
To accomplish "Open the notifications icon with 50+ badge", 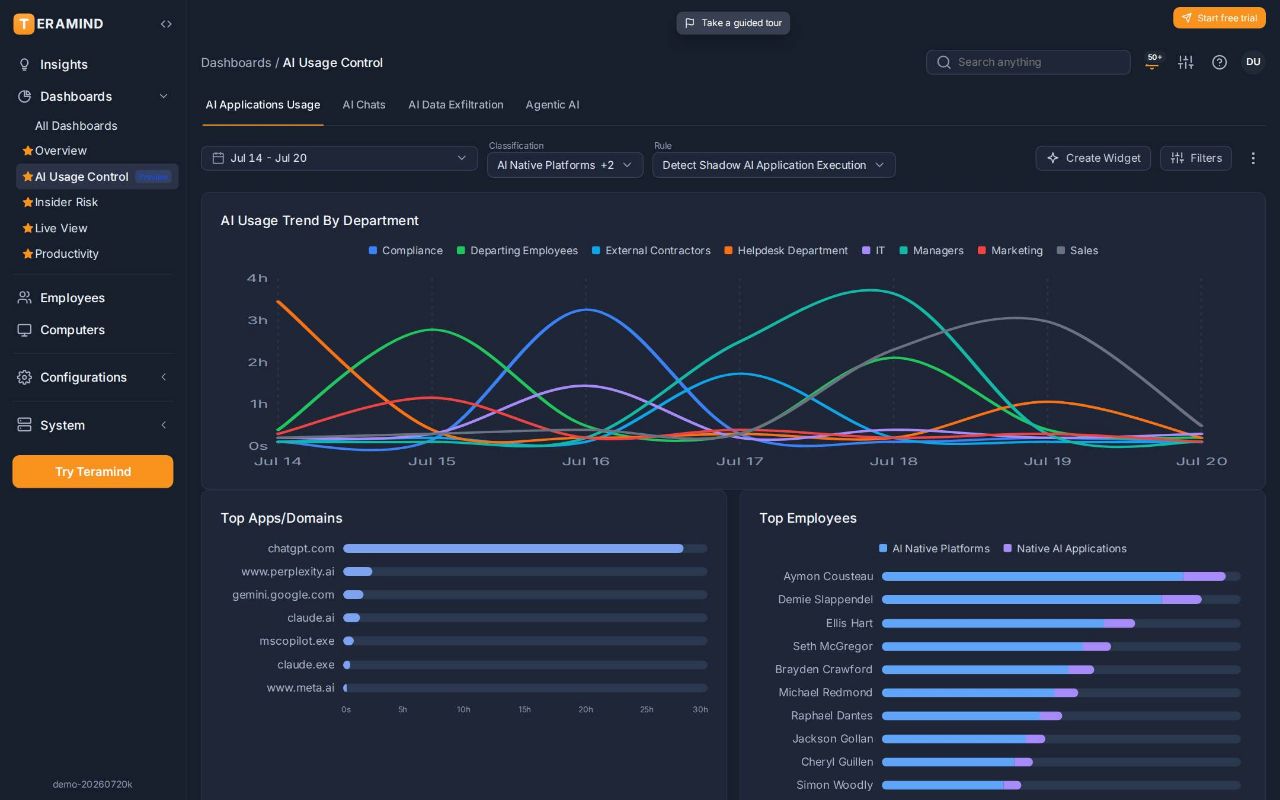I will [1153, 62].
